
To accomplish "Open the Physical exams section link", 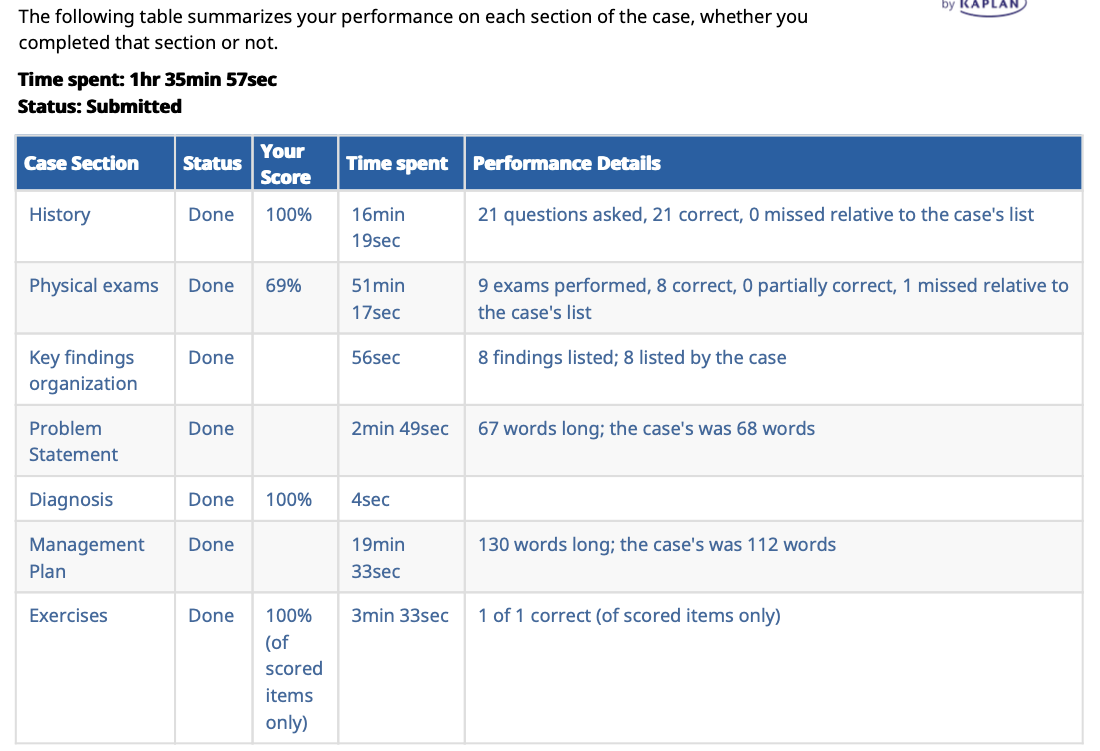I will coord(93,286).
